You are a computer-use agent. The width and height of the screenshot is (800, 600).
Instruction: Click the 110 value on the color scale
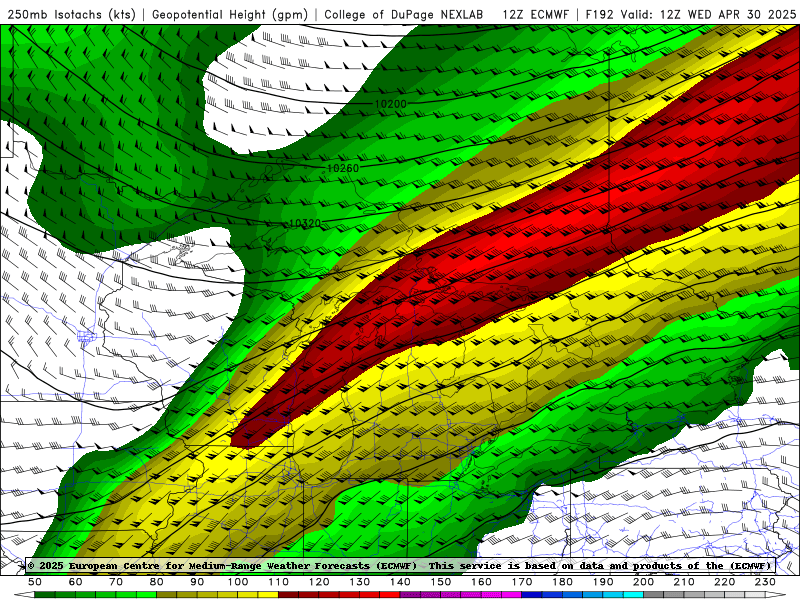pyautogui.click(x=279, y=582)
